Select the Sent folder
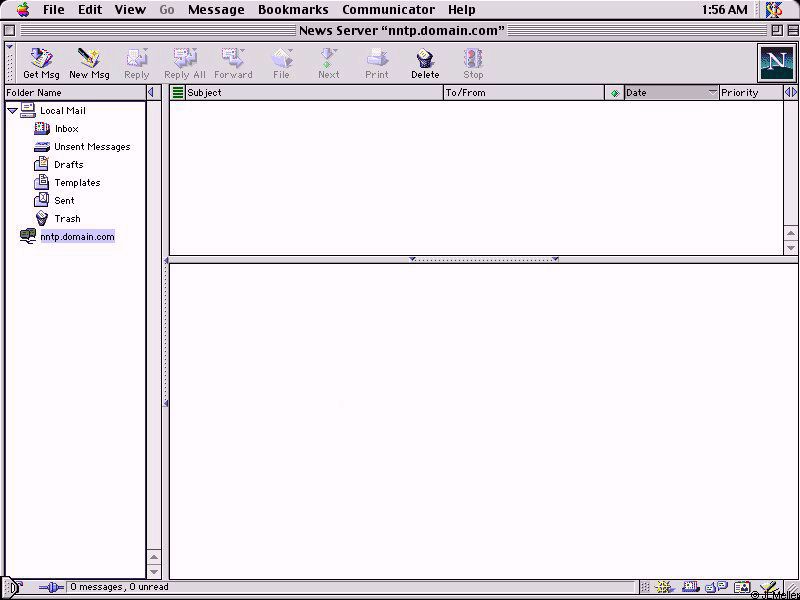The image size is (800, 600). tap(64, 201)
